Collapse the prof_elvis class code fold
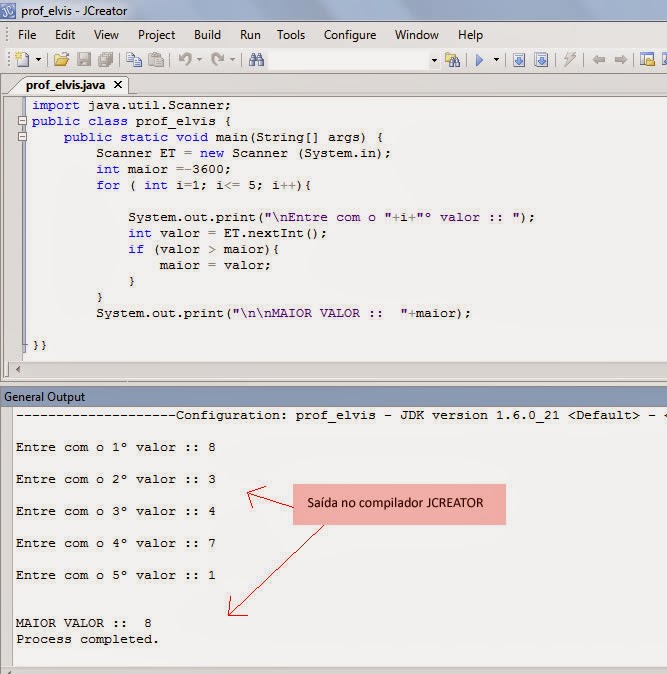667x674 pixels. tap(22, 121)
